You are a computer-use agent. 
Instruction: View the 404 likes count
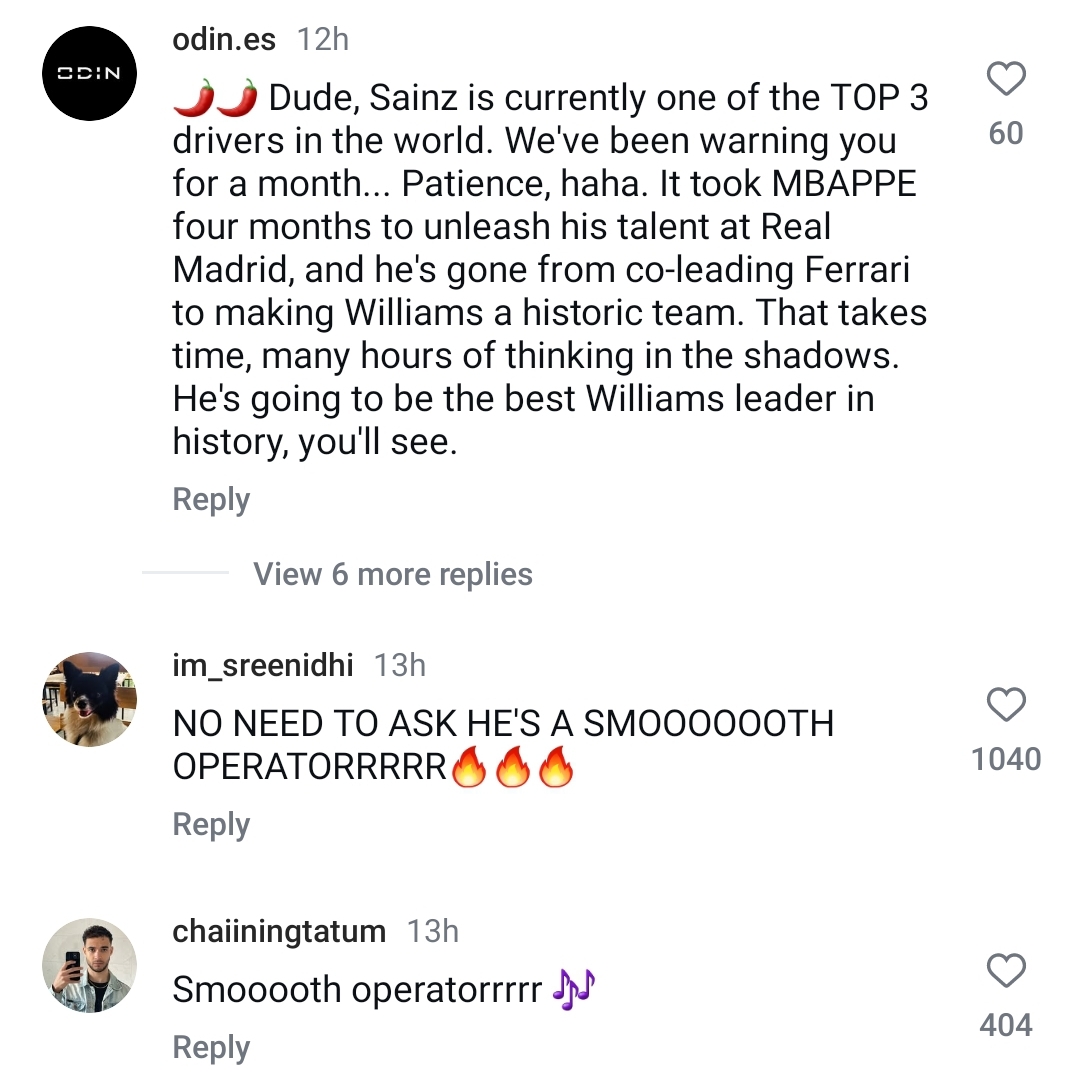coord(1006,1025)
